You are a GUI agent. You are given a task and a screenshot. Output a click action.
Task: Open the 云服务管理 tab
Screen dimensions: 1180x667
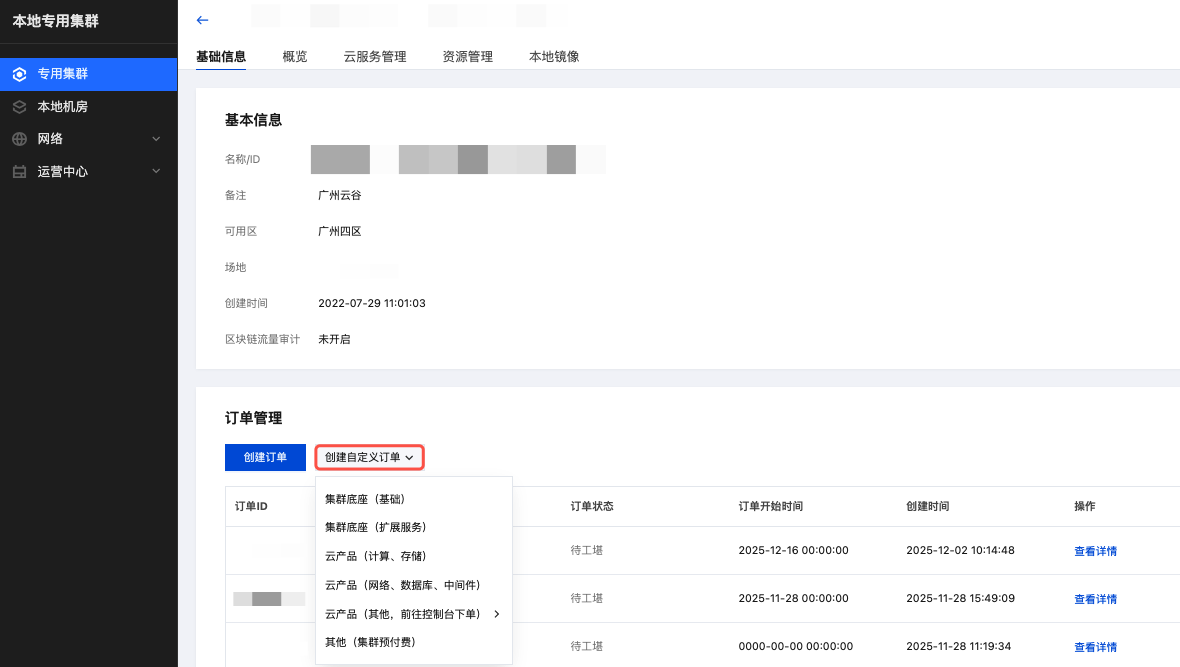pos(374,57)
